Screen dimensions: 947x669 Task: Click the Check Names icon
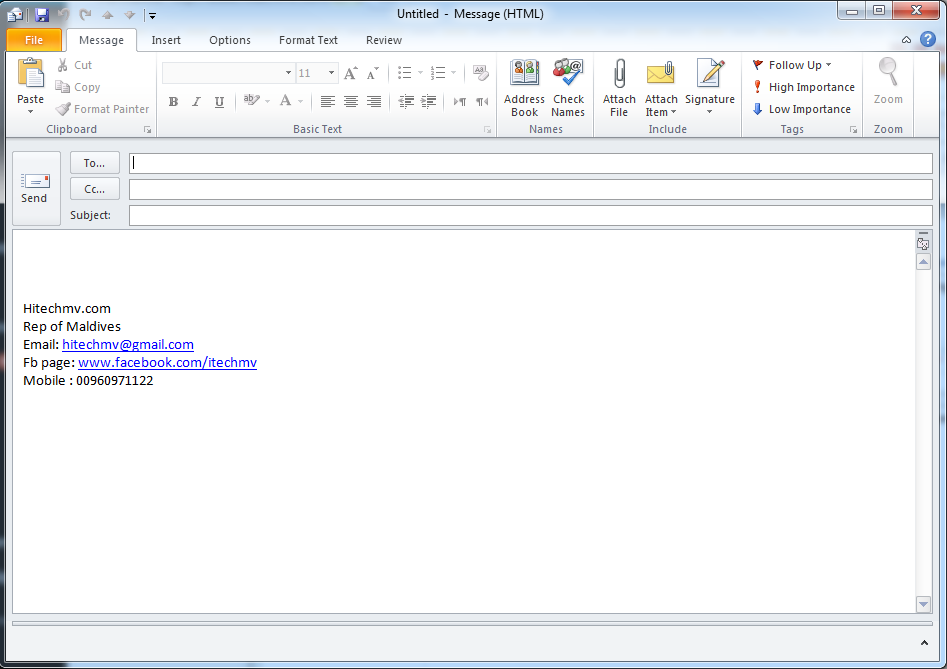click(568, 88)
